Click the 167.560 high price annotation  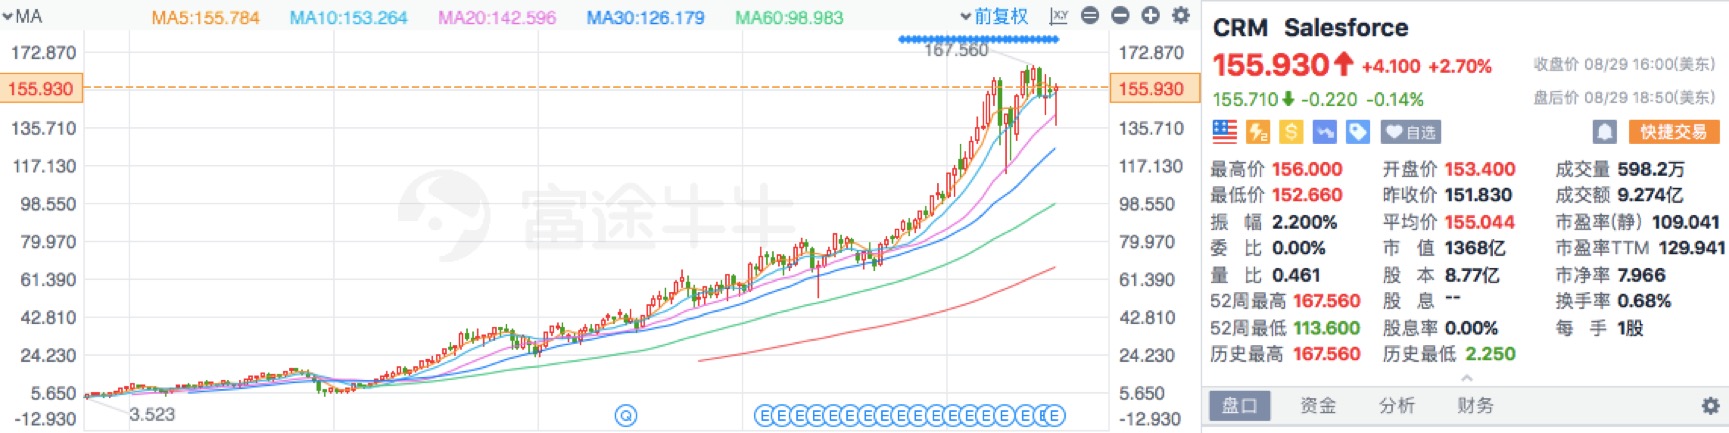(956, 50)
